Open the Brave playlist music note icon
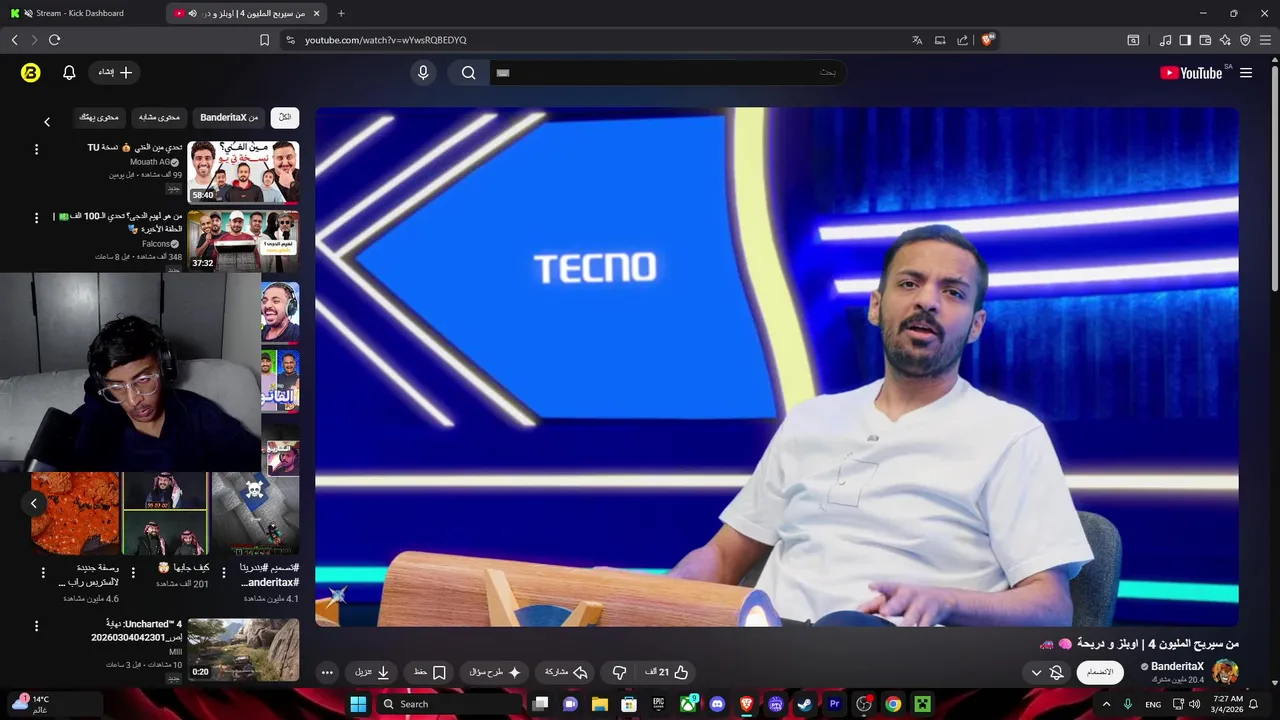This screenshot has height=720, width=1280. (1165, 40)
